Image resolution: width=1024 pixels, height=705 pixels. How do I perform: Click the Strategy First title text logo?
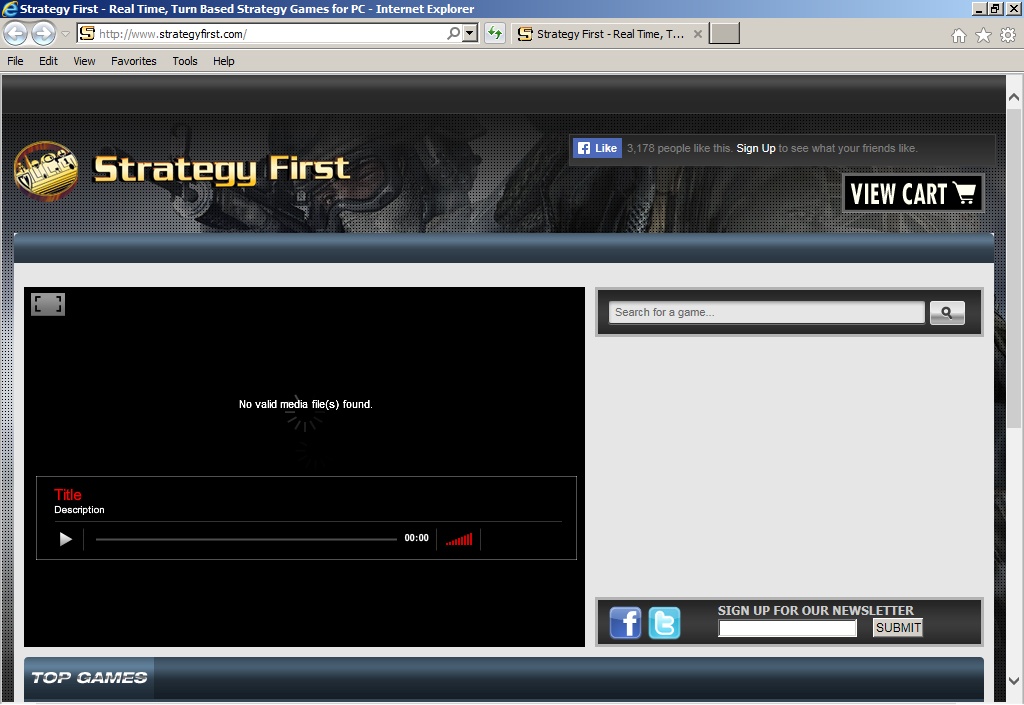coord(221,170)
